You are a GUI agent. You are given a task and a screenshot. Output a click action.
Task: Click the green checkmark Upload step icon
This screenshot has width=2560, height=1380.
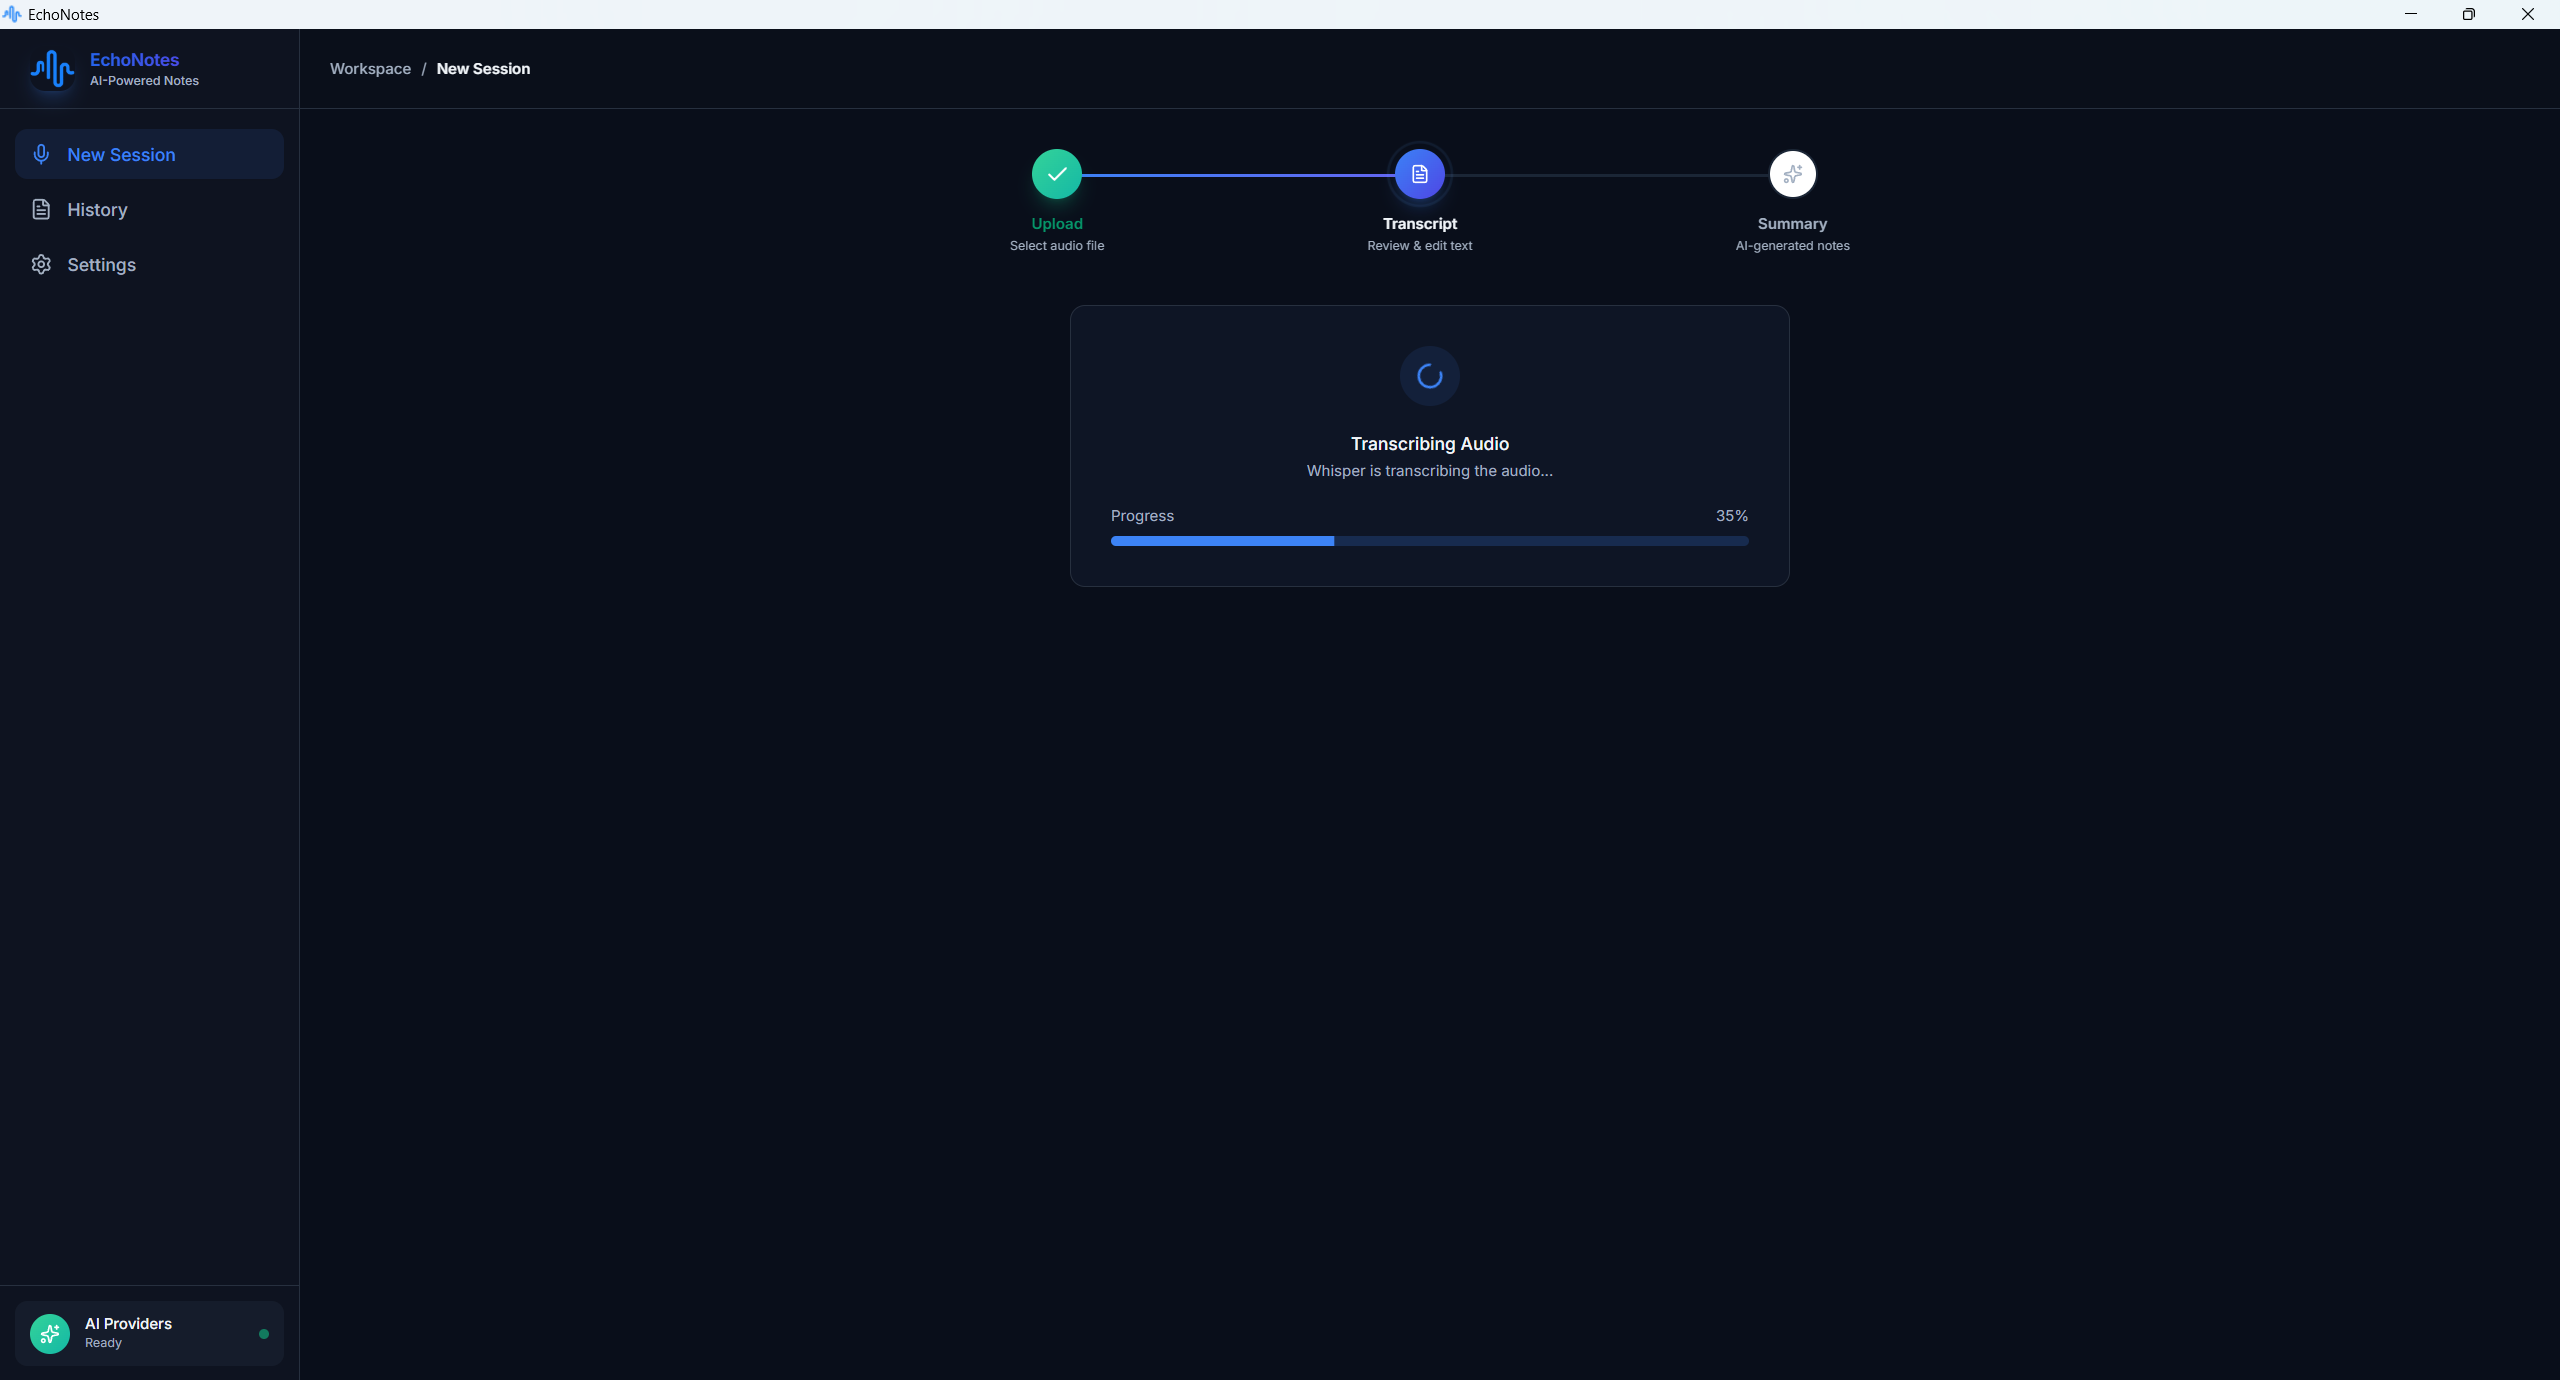point(1057,174)
